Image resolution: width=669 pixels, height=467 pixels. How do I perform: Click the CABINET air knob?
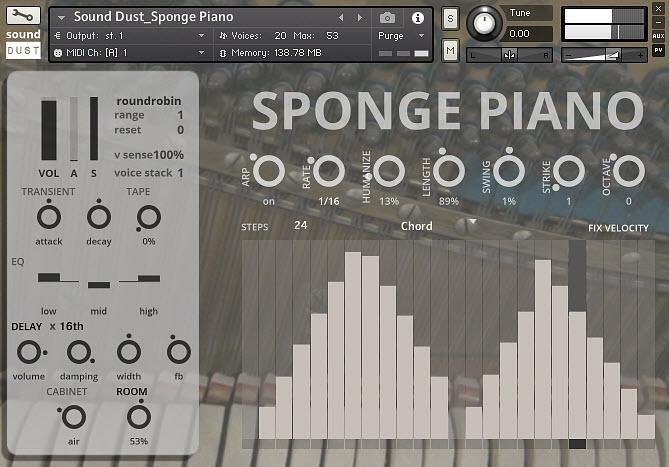coord(73,417)
